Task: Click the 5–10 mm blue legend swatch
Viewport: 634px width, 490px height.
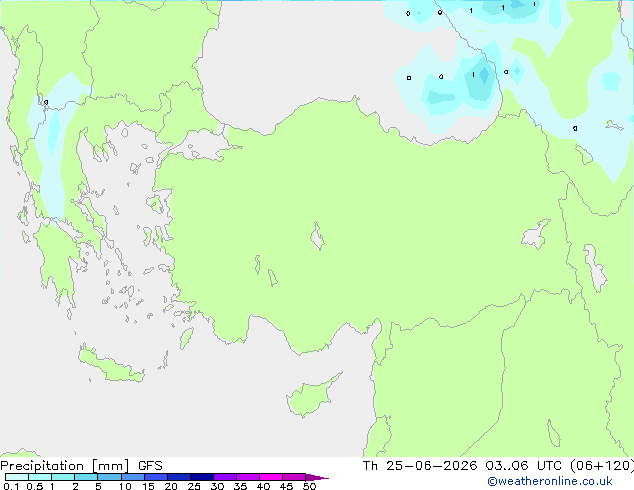Action: coord(109,477)
